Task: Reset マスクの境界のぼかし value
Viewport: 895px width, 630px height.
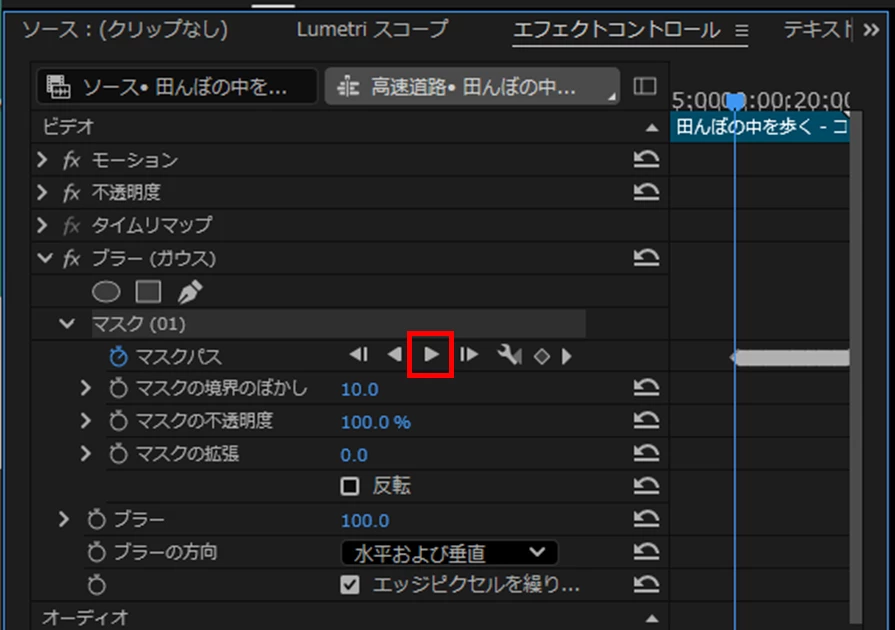Action: click(x=646, y=387)
